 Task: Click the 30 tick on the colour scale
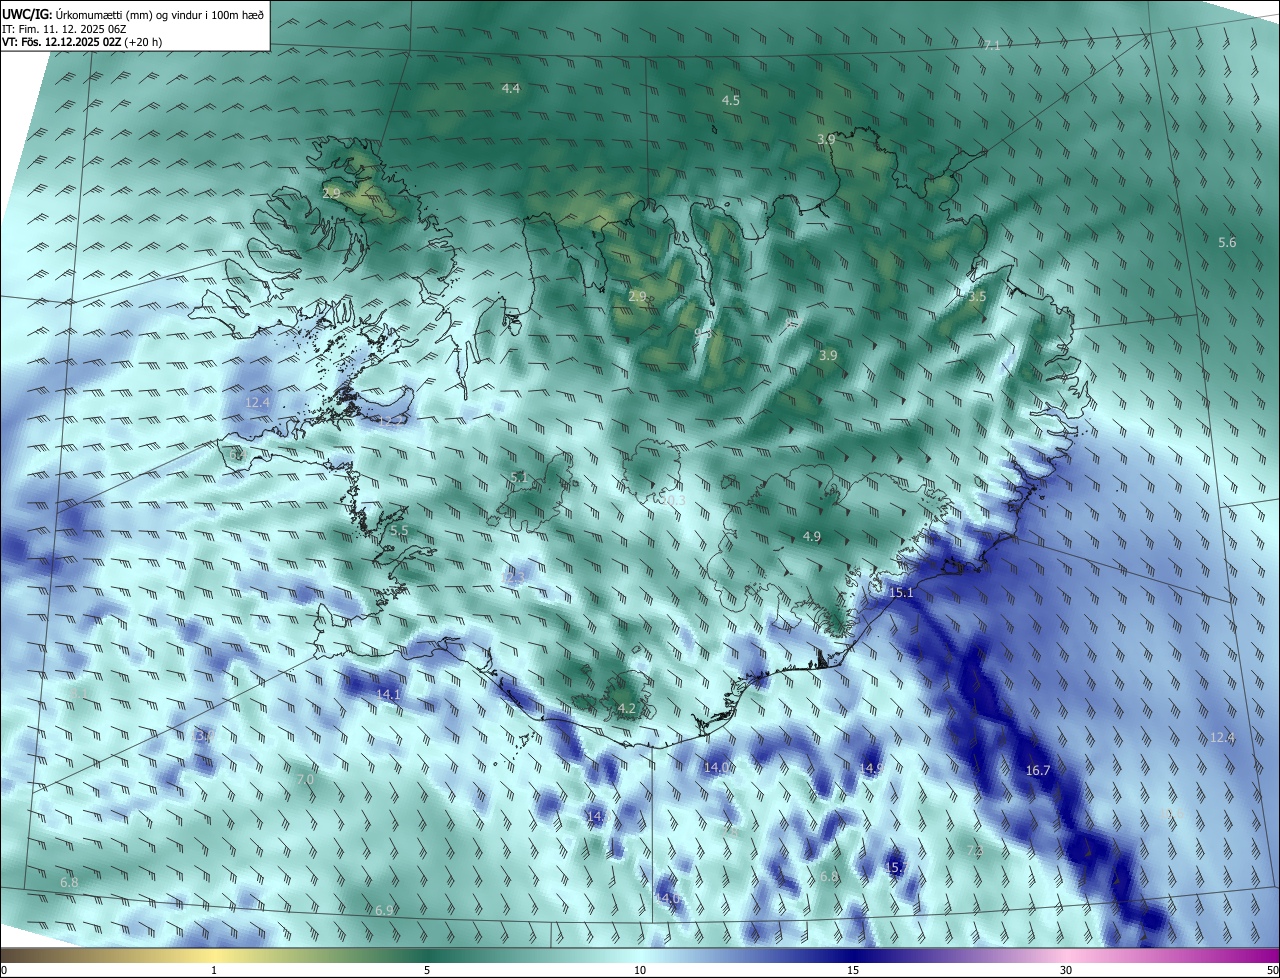click(x=1066, y=971)
